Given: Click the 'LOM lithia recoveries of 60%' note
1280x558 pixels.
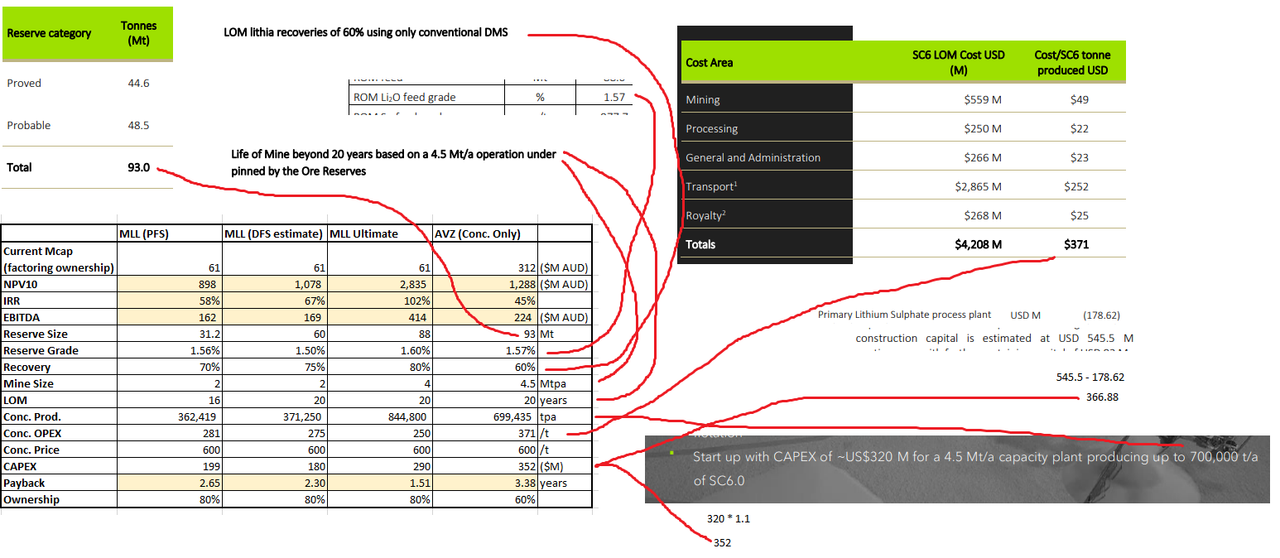Looking at the screenshot, I should 366,32.
